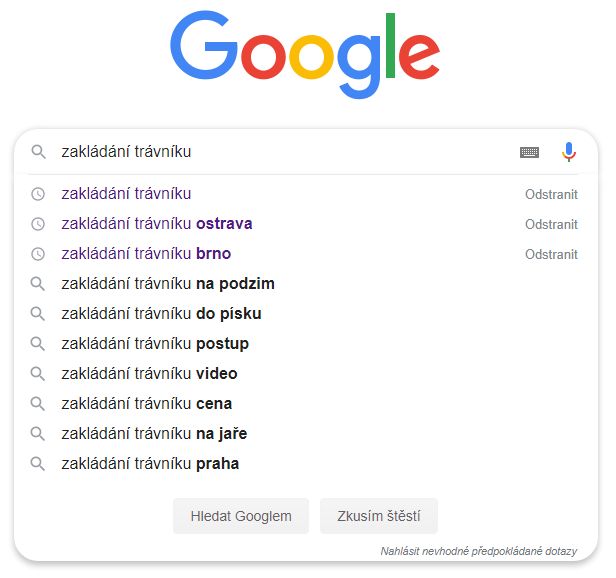Choose the zakládání trávníku cena suggestion
The image size is (616, 578).
pos(146,404)
